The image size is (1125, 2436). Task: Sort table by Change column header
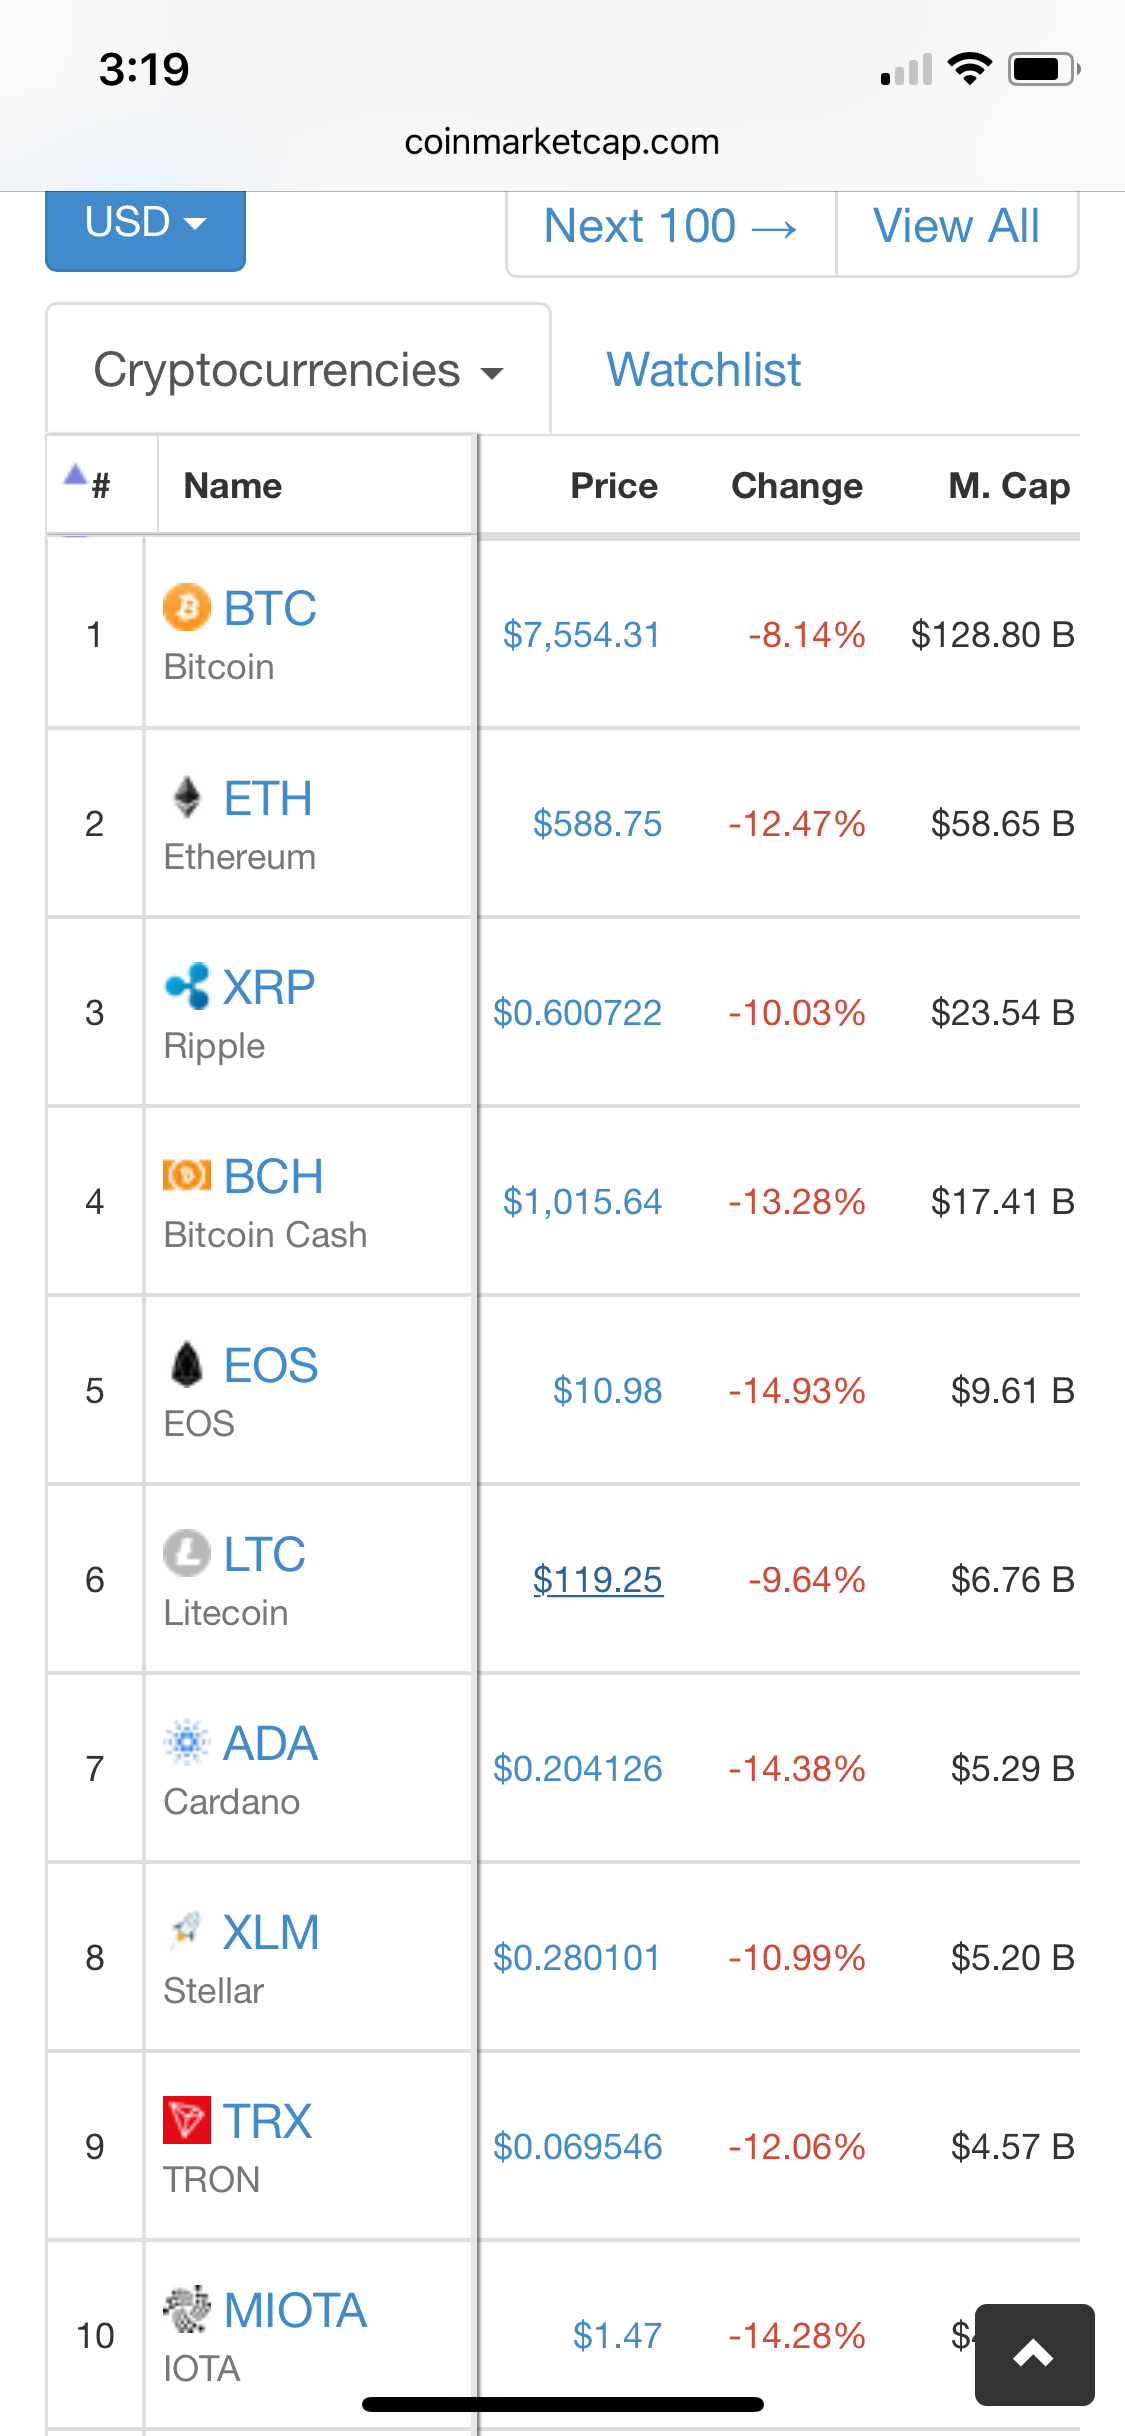tap(796, 486)
